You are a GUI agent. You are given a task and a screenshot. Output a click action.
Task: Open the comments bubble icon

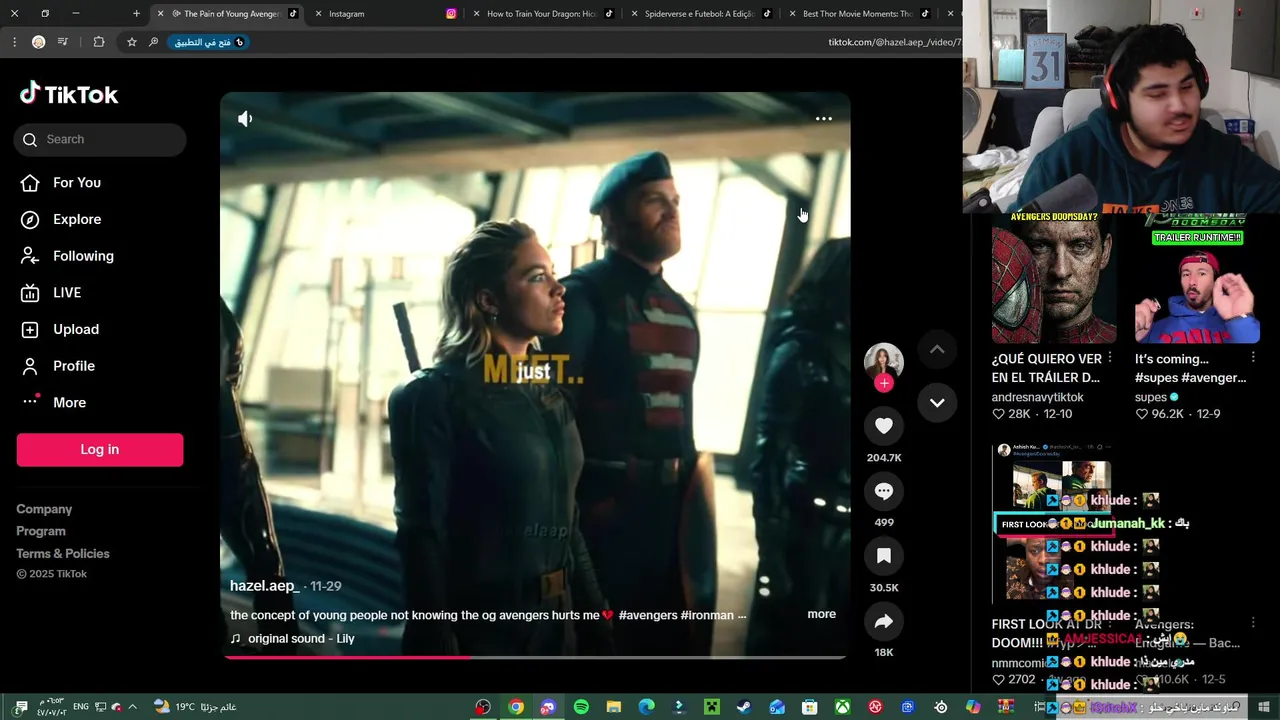pos(884,491)
